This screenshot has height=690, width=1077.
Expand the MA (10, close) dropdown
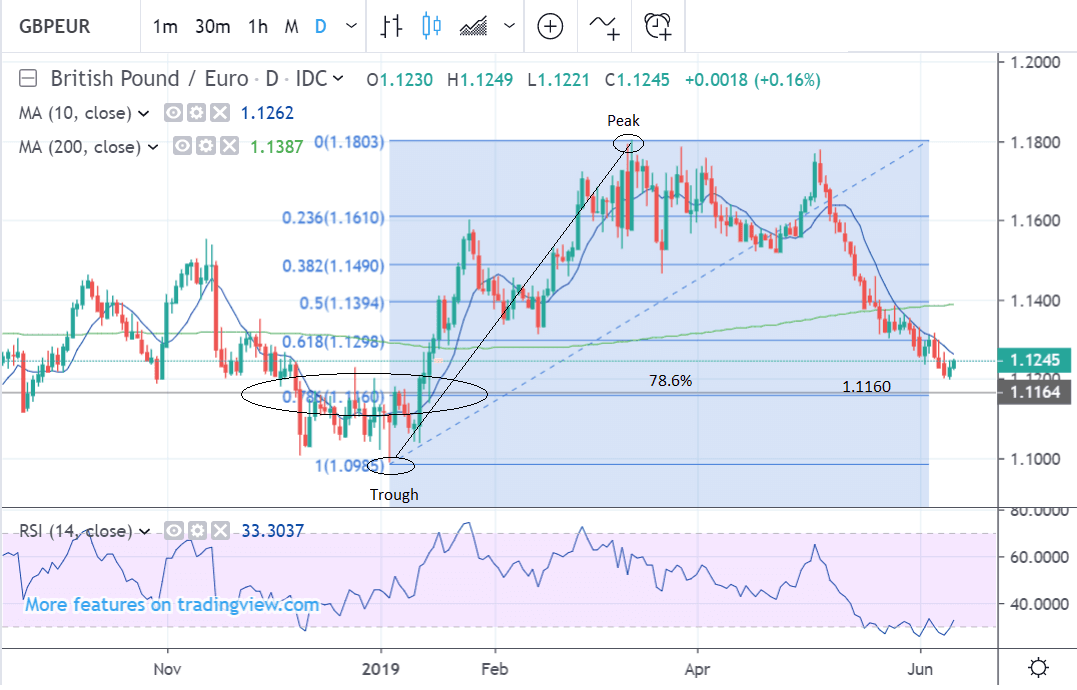144,113
